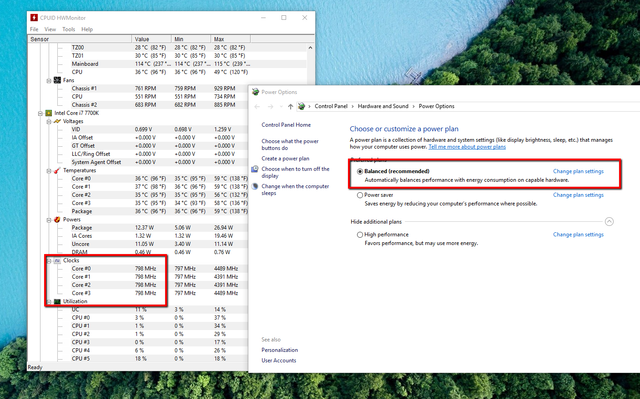Click the Up arrow in Power Options
This screenshot has width=640, height=399.
tap(290, 106)
